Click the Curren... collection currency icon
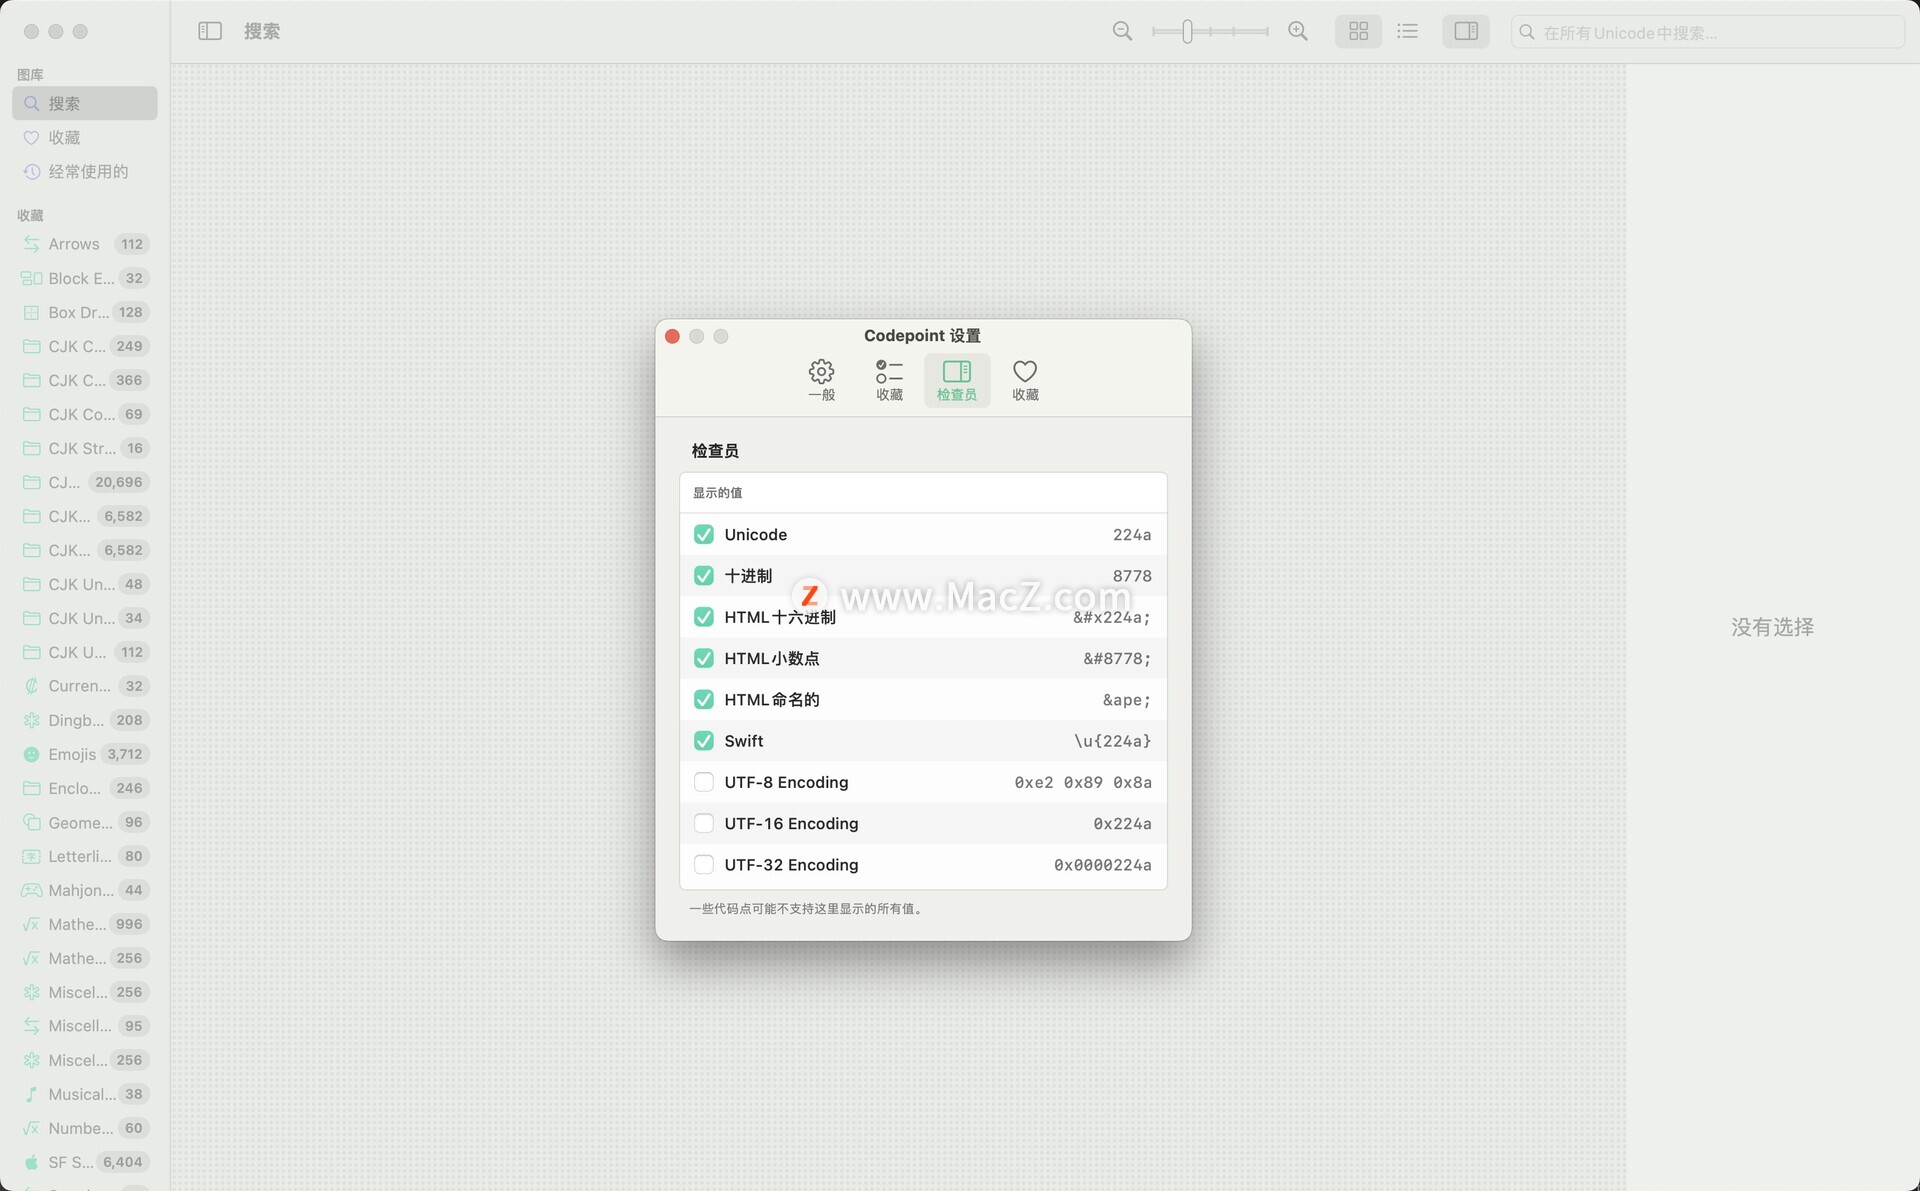 (x=31, y=686)
